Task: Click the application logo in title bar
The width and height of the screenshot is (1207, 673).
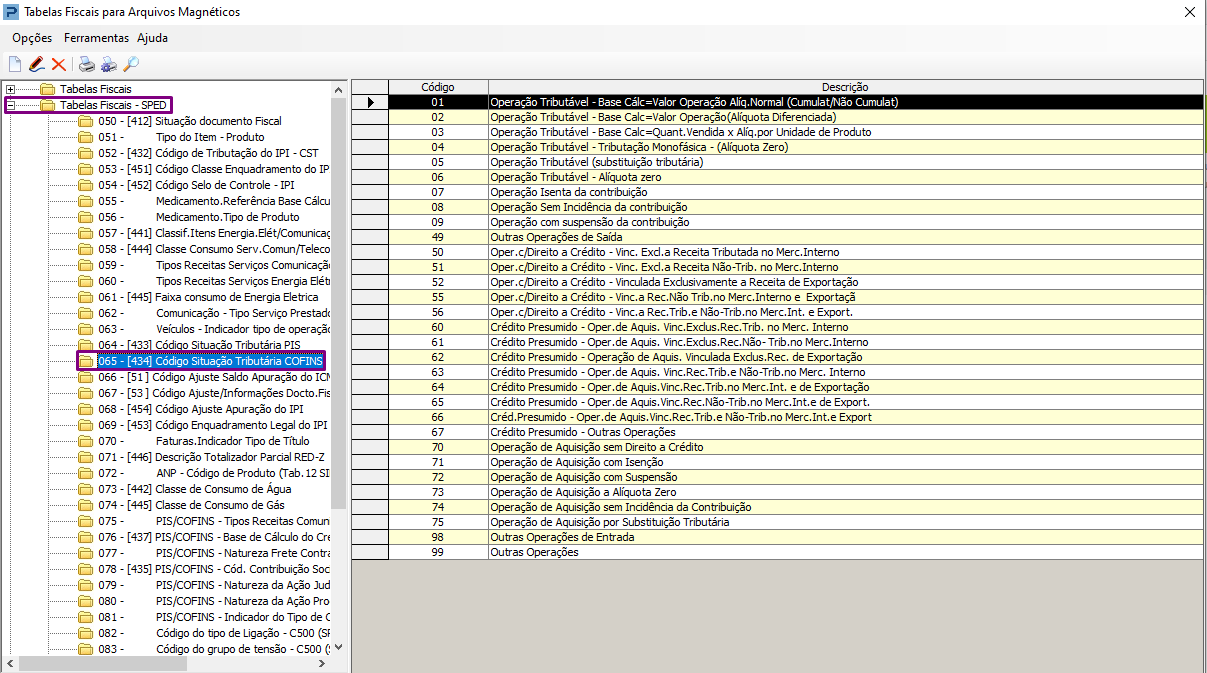Action: point(12,12)
